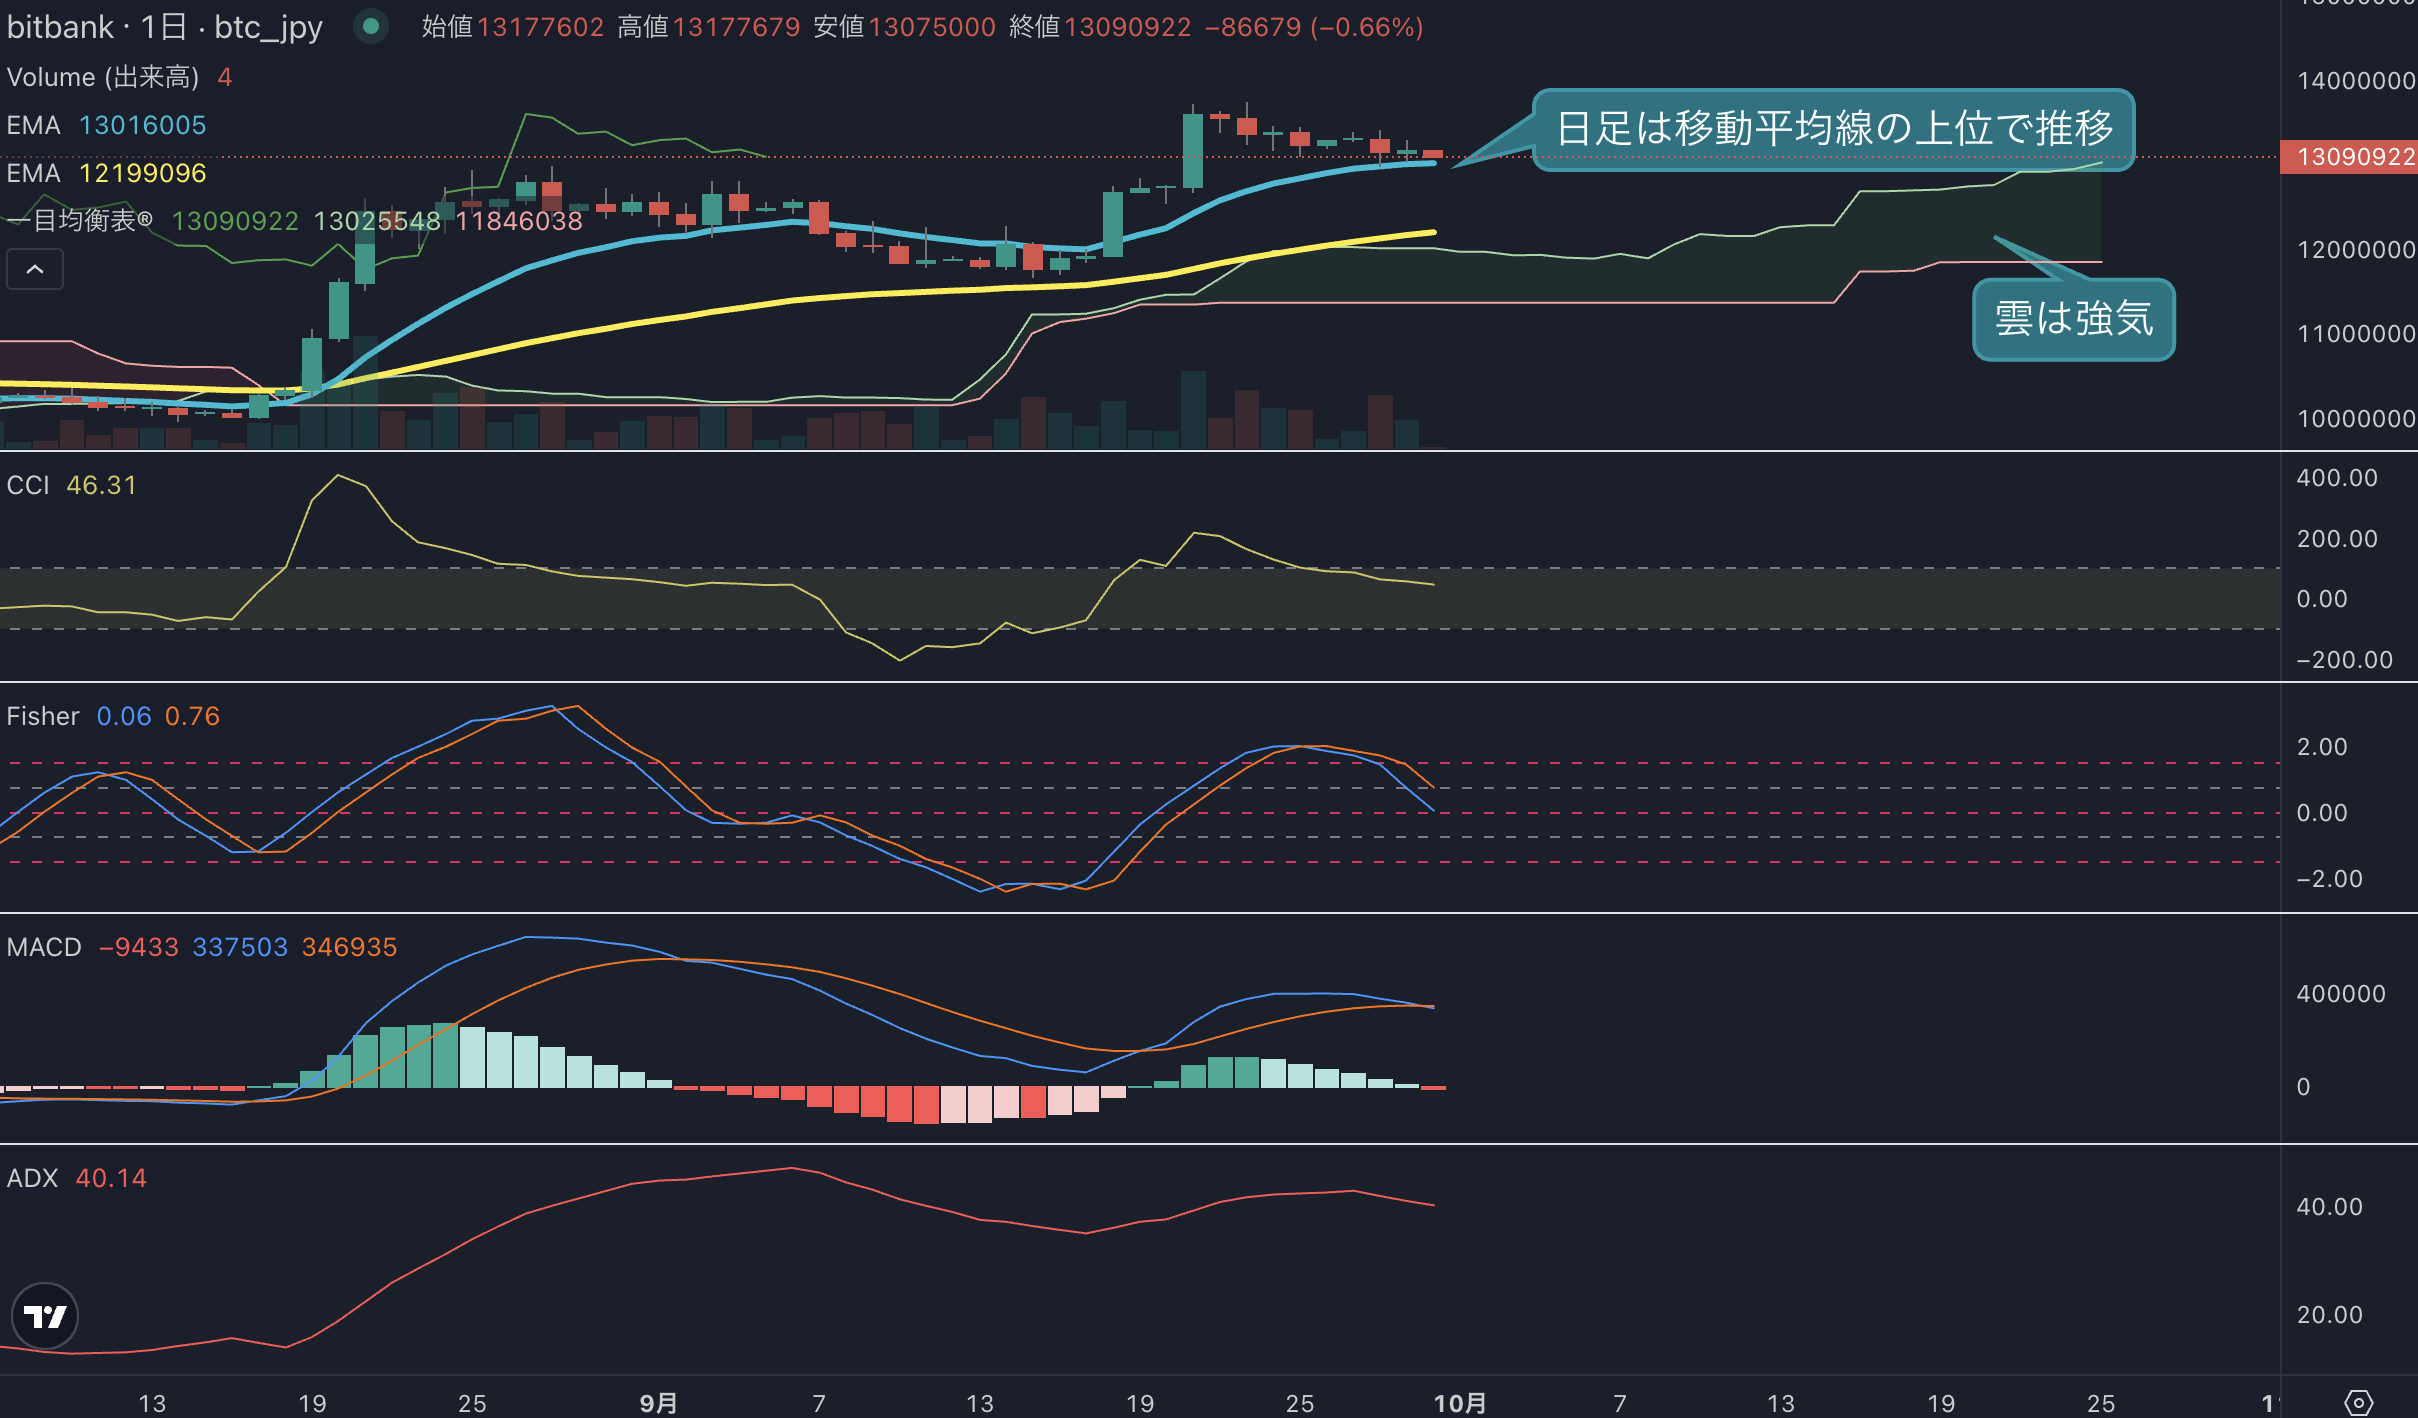This screenshot has width=2418, height=1418.
Task: Select the bitbank btc_jpy symbol title
Action: point(164,27)
